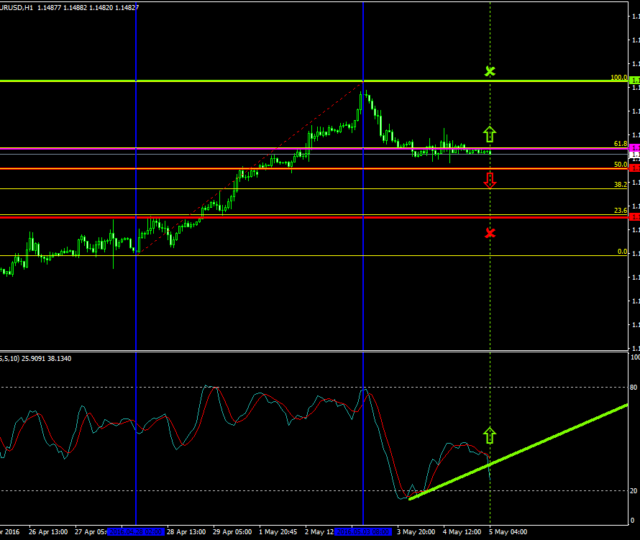Click the stochastic level 80 scale label

(633, 387)
